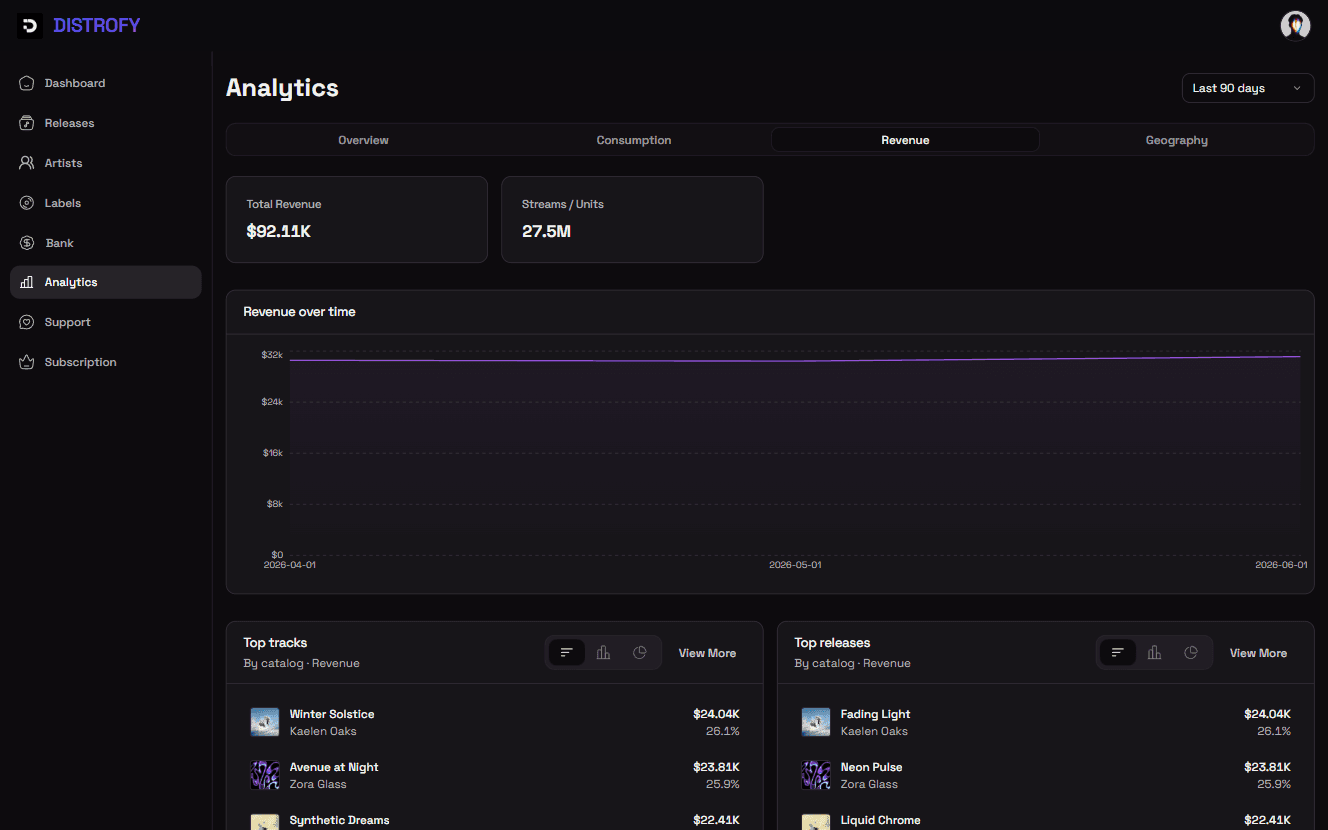Click Zora Glass under Avenue at Night
The height and width of the screenshot is (830, 1328).
coord(318,784)
